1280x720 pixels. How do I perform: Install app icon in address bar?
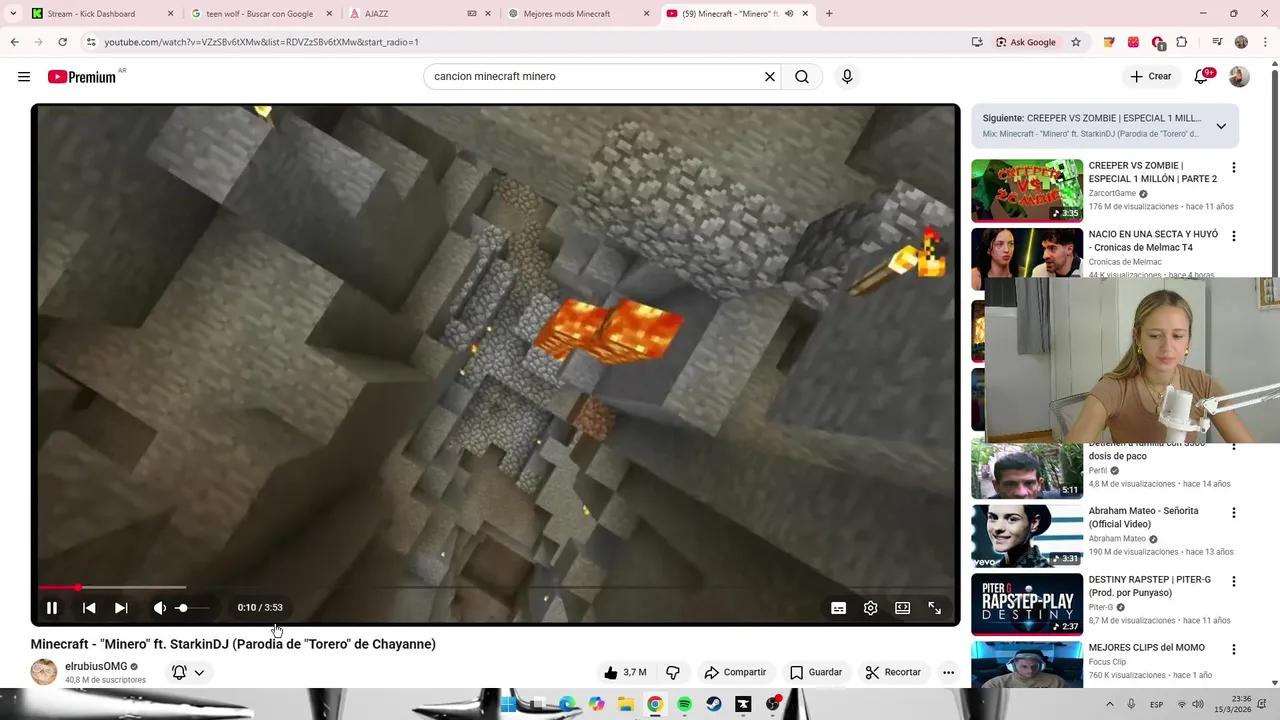(977, 42)
